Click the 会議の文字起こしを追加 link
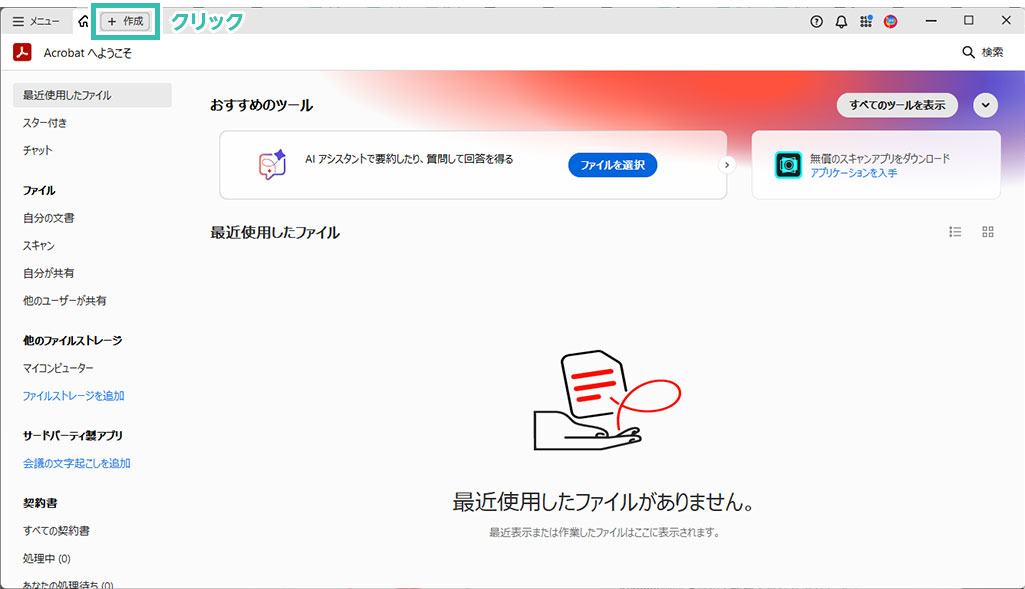Viewport: 1025px width, 589px height. [76, 463]
